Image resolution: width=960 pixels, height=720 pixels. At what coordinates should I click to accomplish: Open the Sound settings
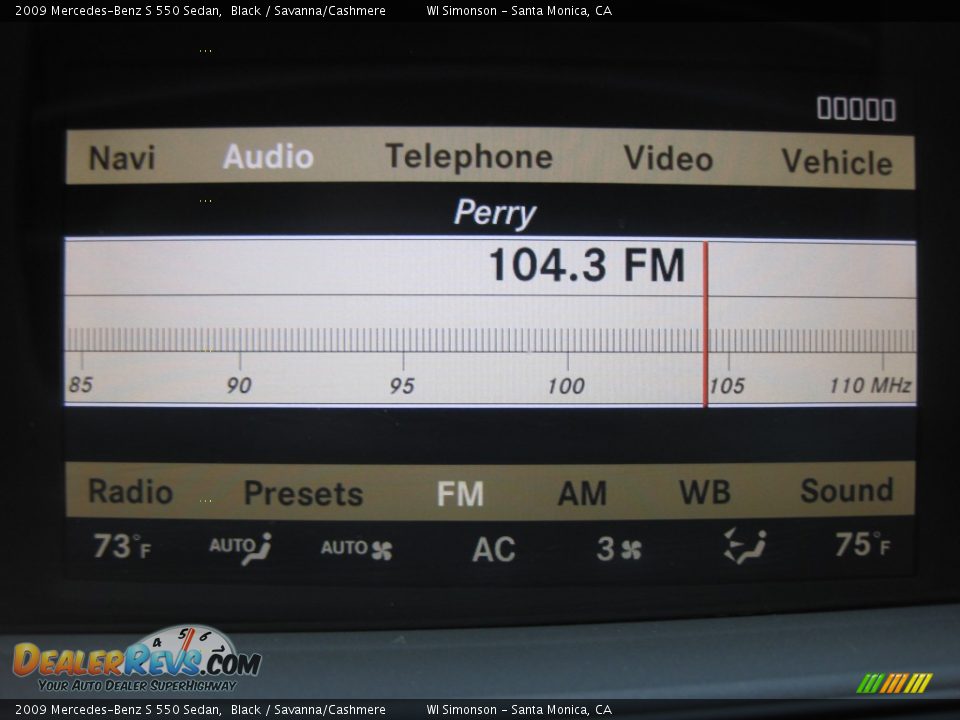(847, 490)
